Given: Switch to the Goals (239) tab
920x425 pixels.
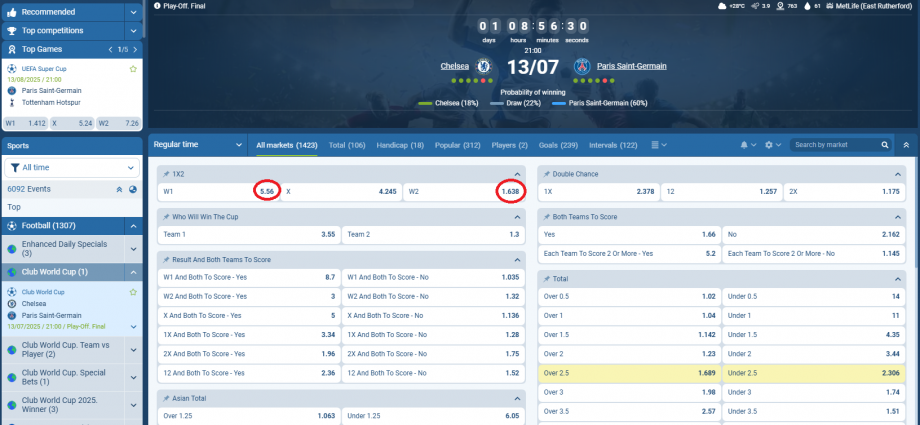Looking at the screenshot, I should (x=558, y=145).
